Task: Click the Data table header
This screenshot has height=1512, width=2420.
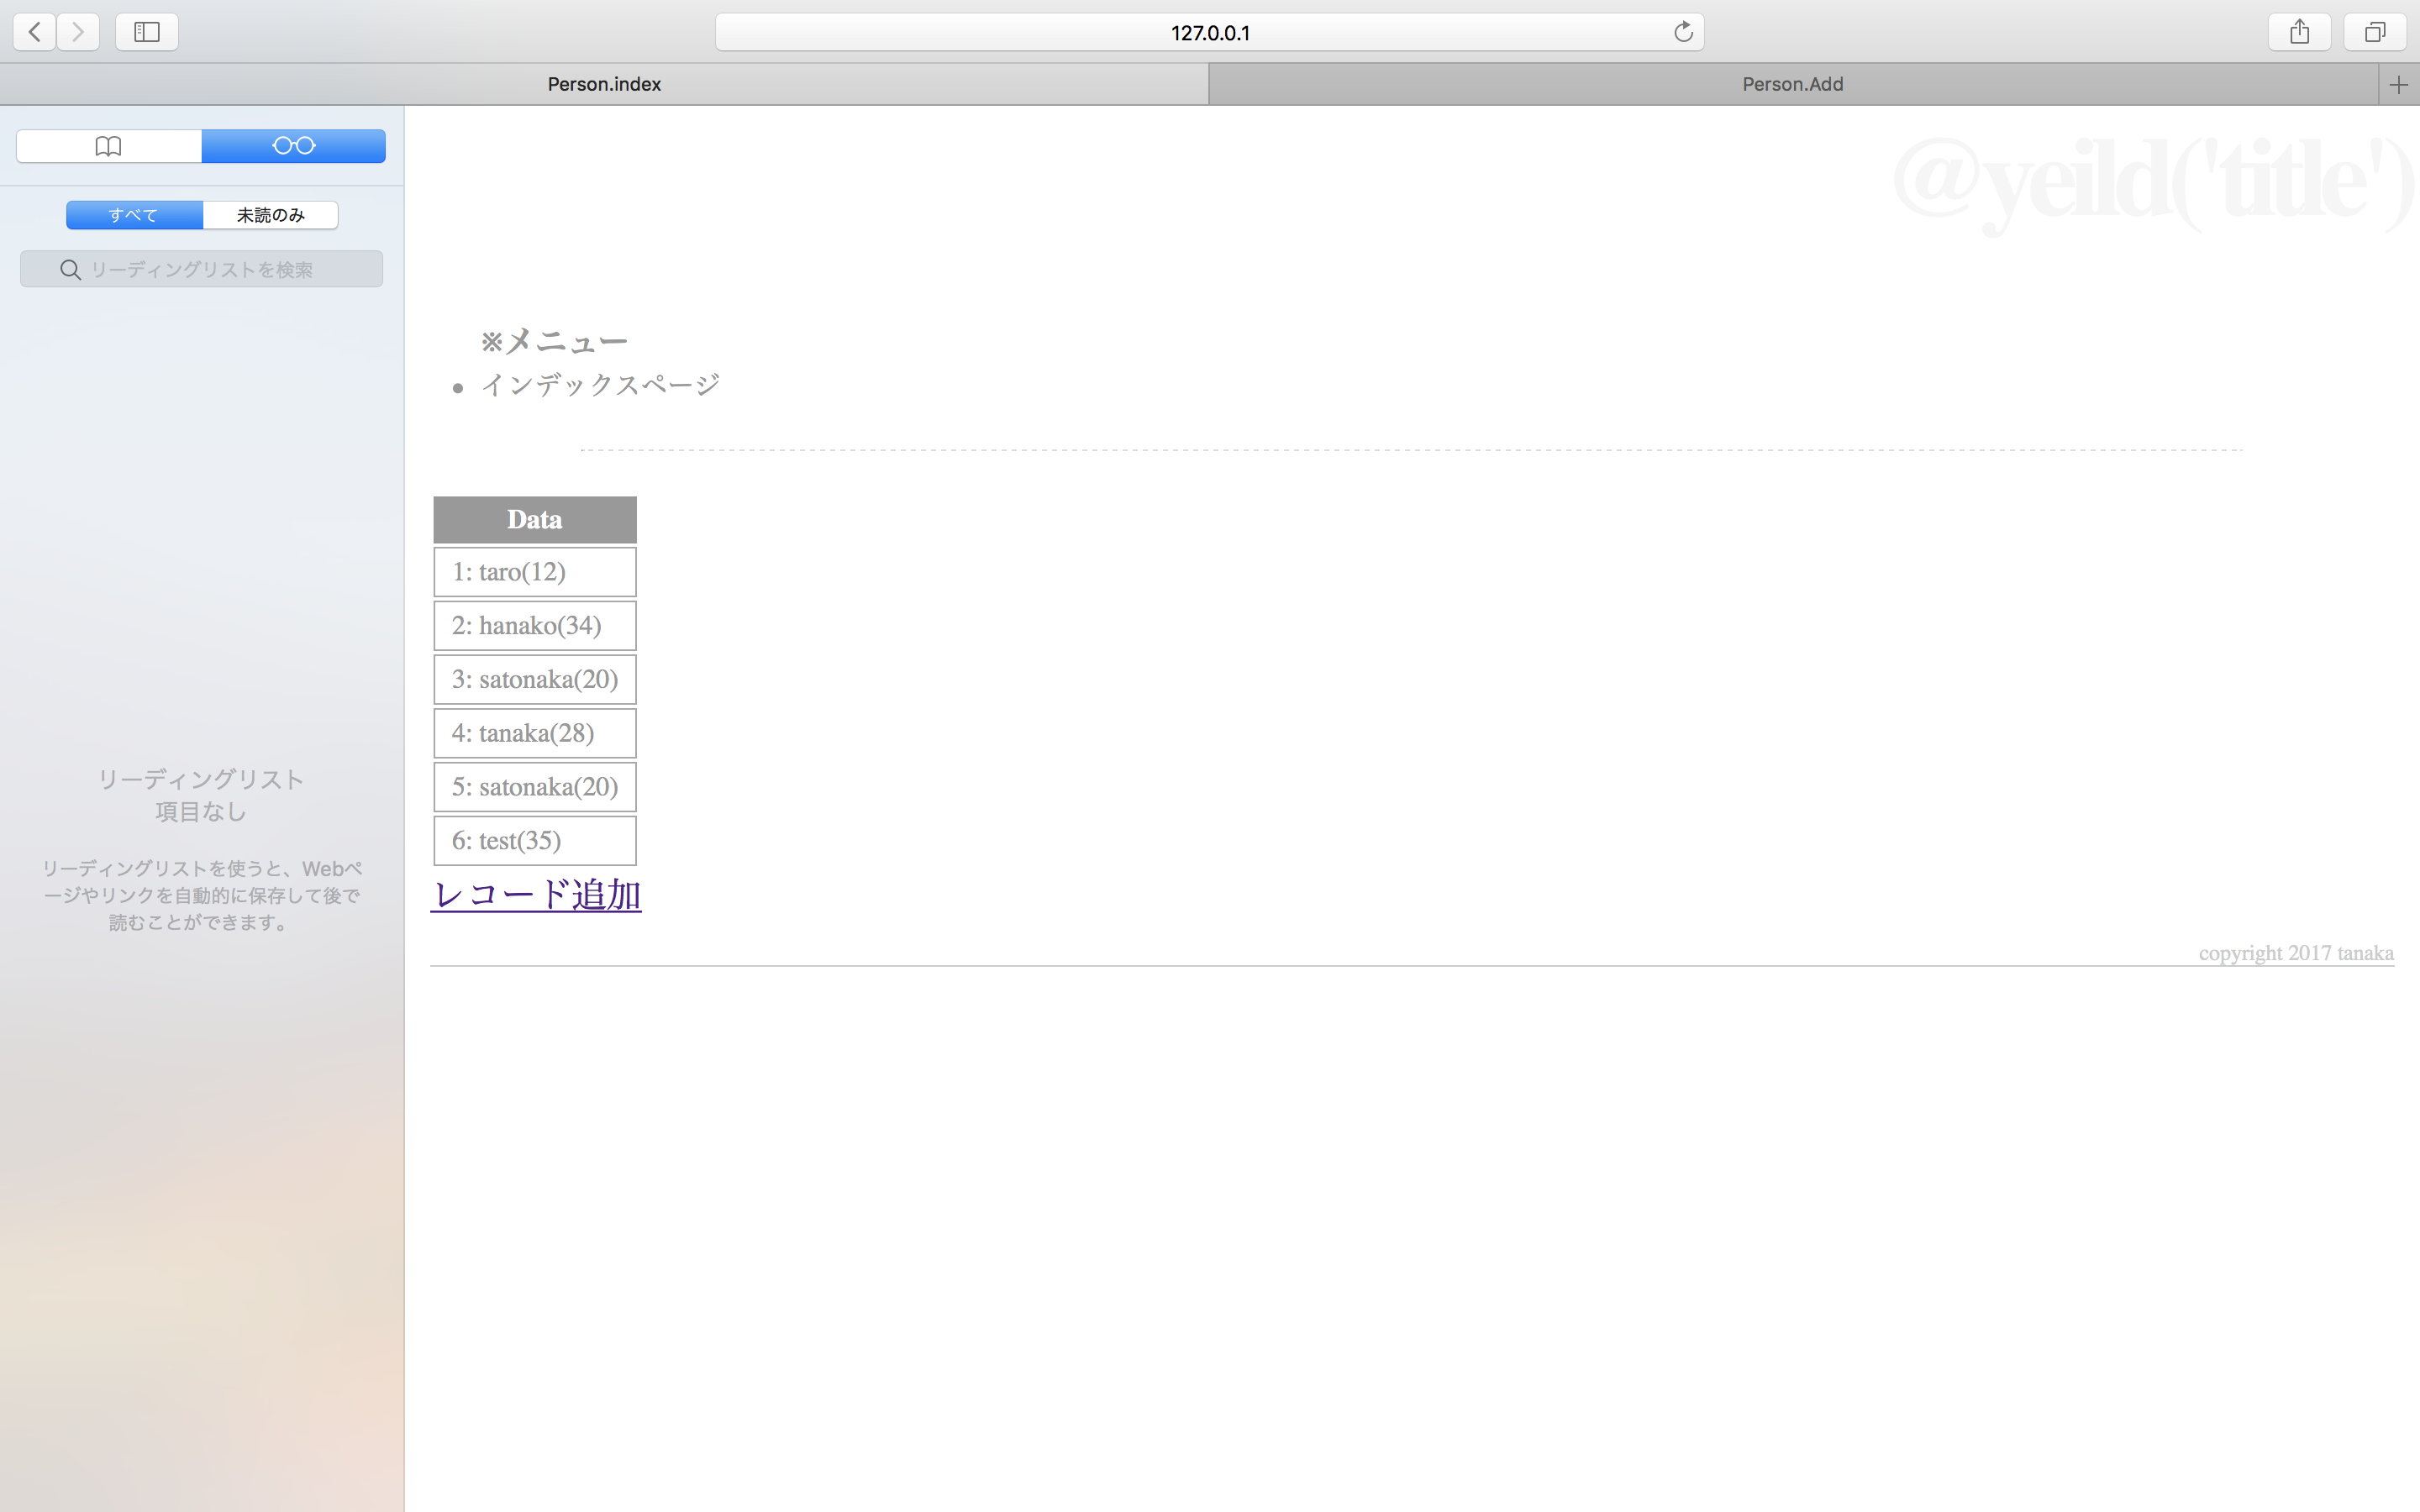Action: [535, 520]
